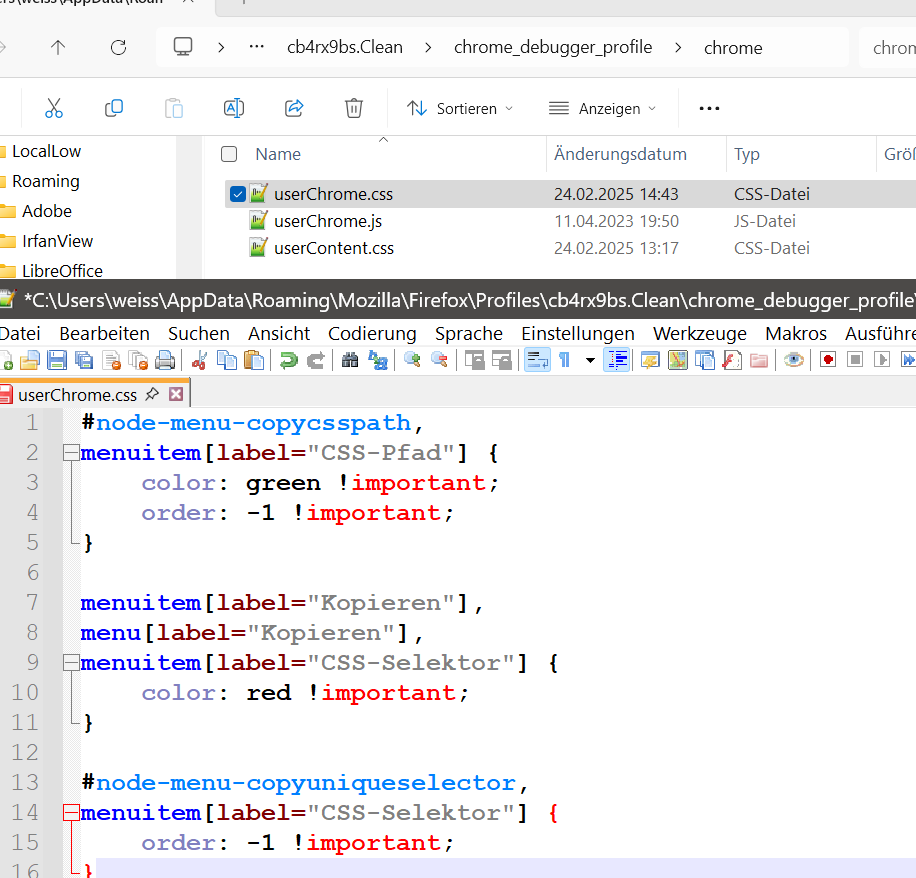Click the Share icon in Explorer toolbar
The width and height of the screenshot is (916, 878).
[x=294, y=108]
